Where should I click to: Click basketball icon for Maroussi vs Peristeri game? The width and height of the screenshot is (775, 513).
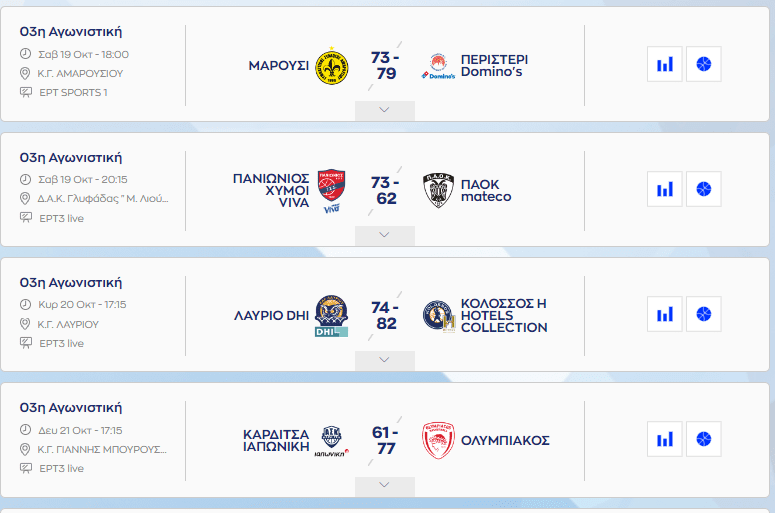704,65
